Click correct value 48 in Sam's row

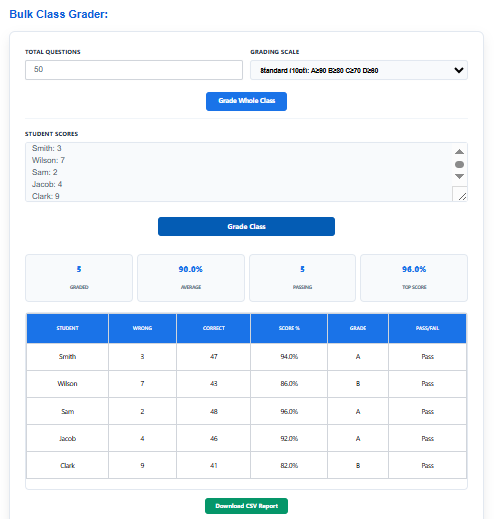214,411
